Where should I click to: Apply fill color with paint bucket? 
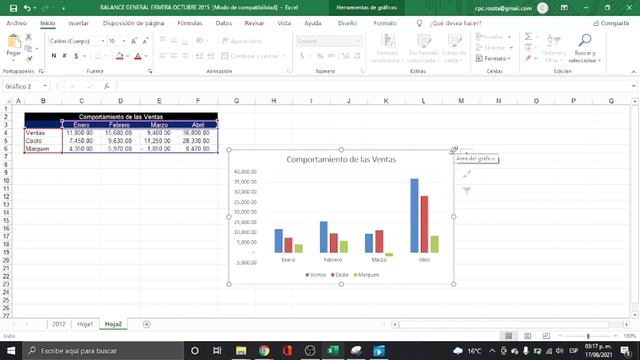(119, 56)
